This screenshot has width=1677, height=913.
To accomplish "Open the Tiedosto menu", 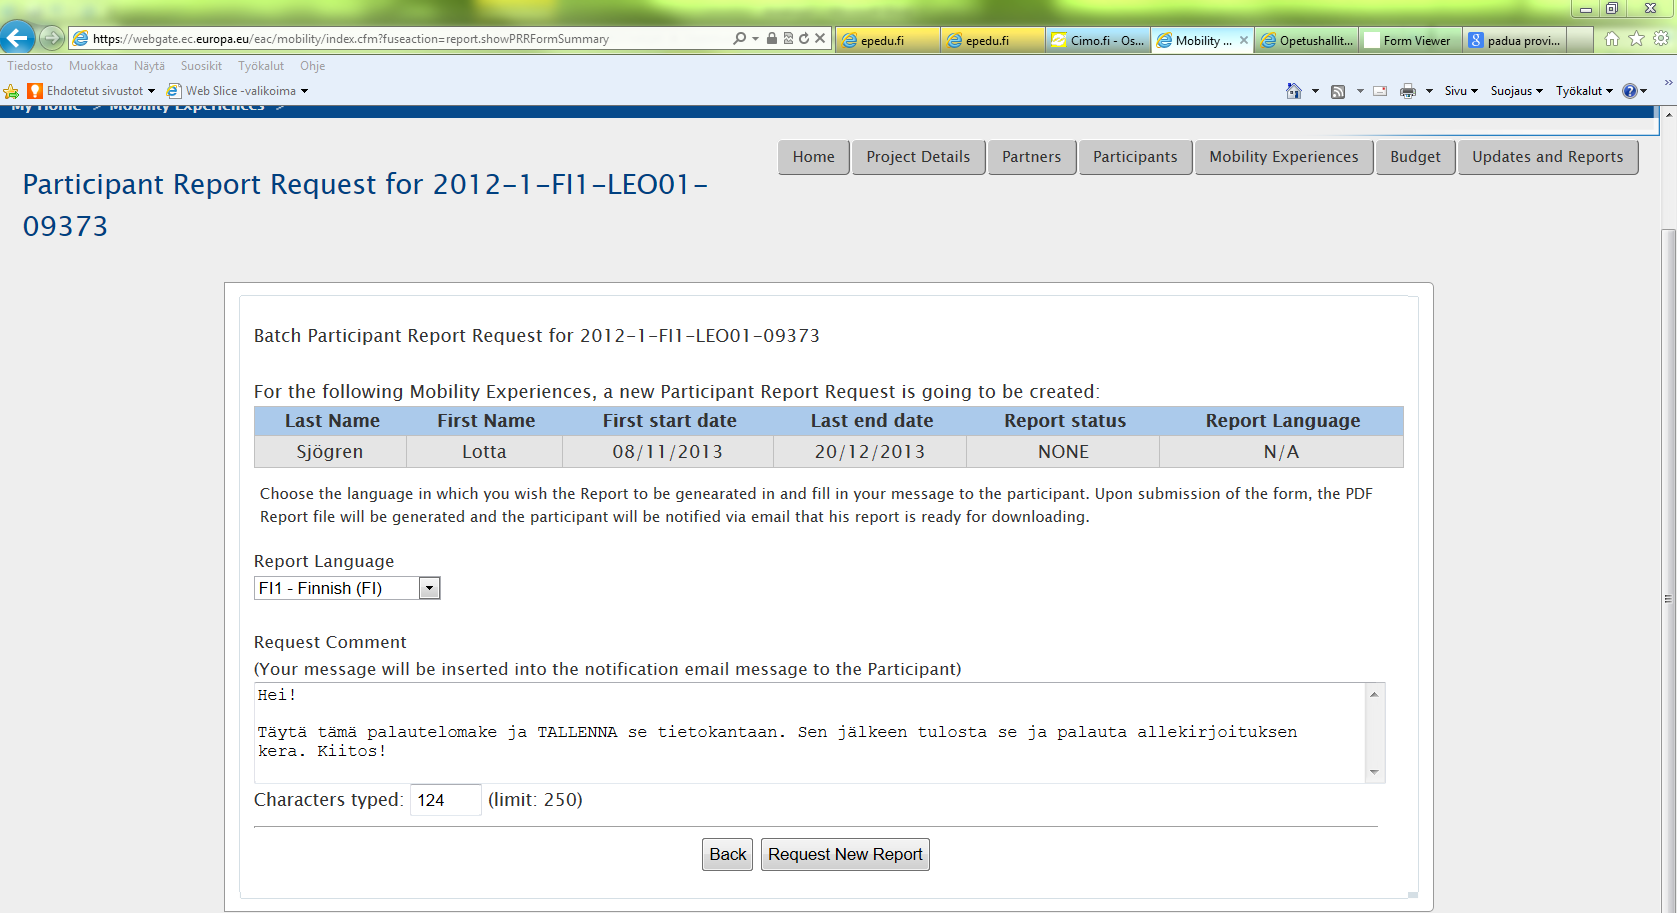I will tap(30, 66).
